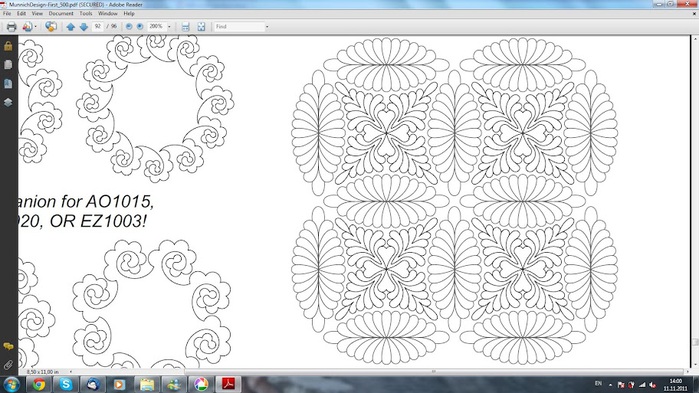This screenshot has height=393, width=699.
Task: Go to the next page arrow
Action: [x=83, y=27]
